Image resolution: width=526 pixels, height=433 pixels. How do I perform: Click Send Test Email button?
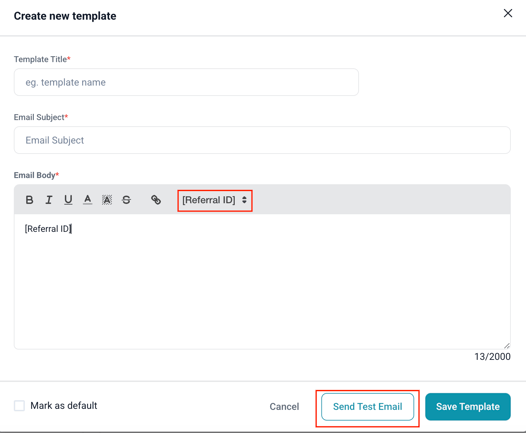(367, 407)
